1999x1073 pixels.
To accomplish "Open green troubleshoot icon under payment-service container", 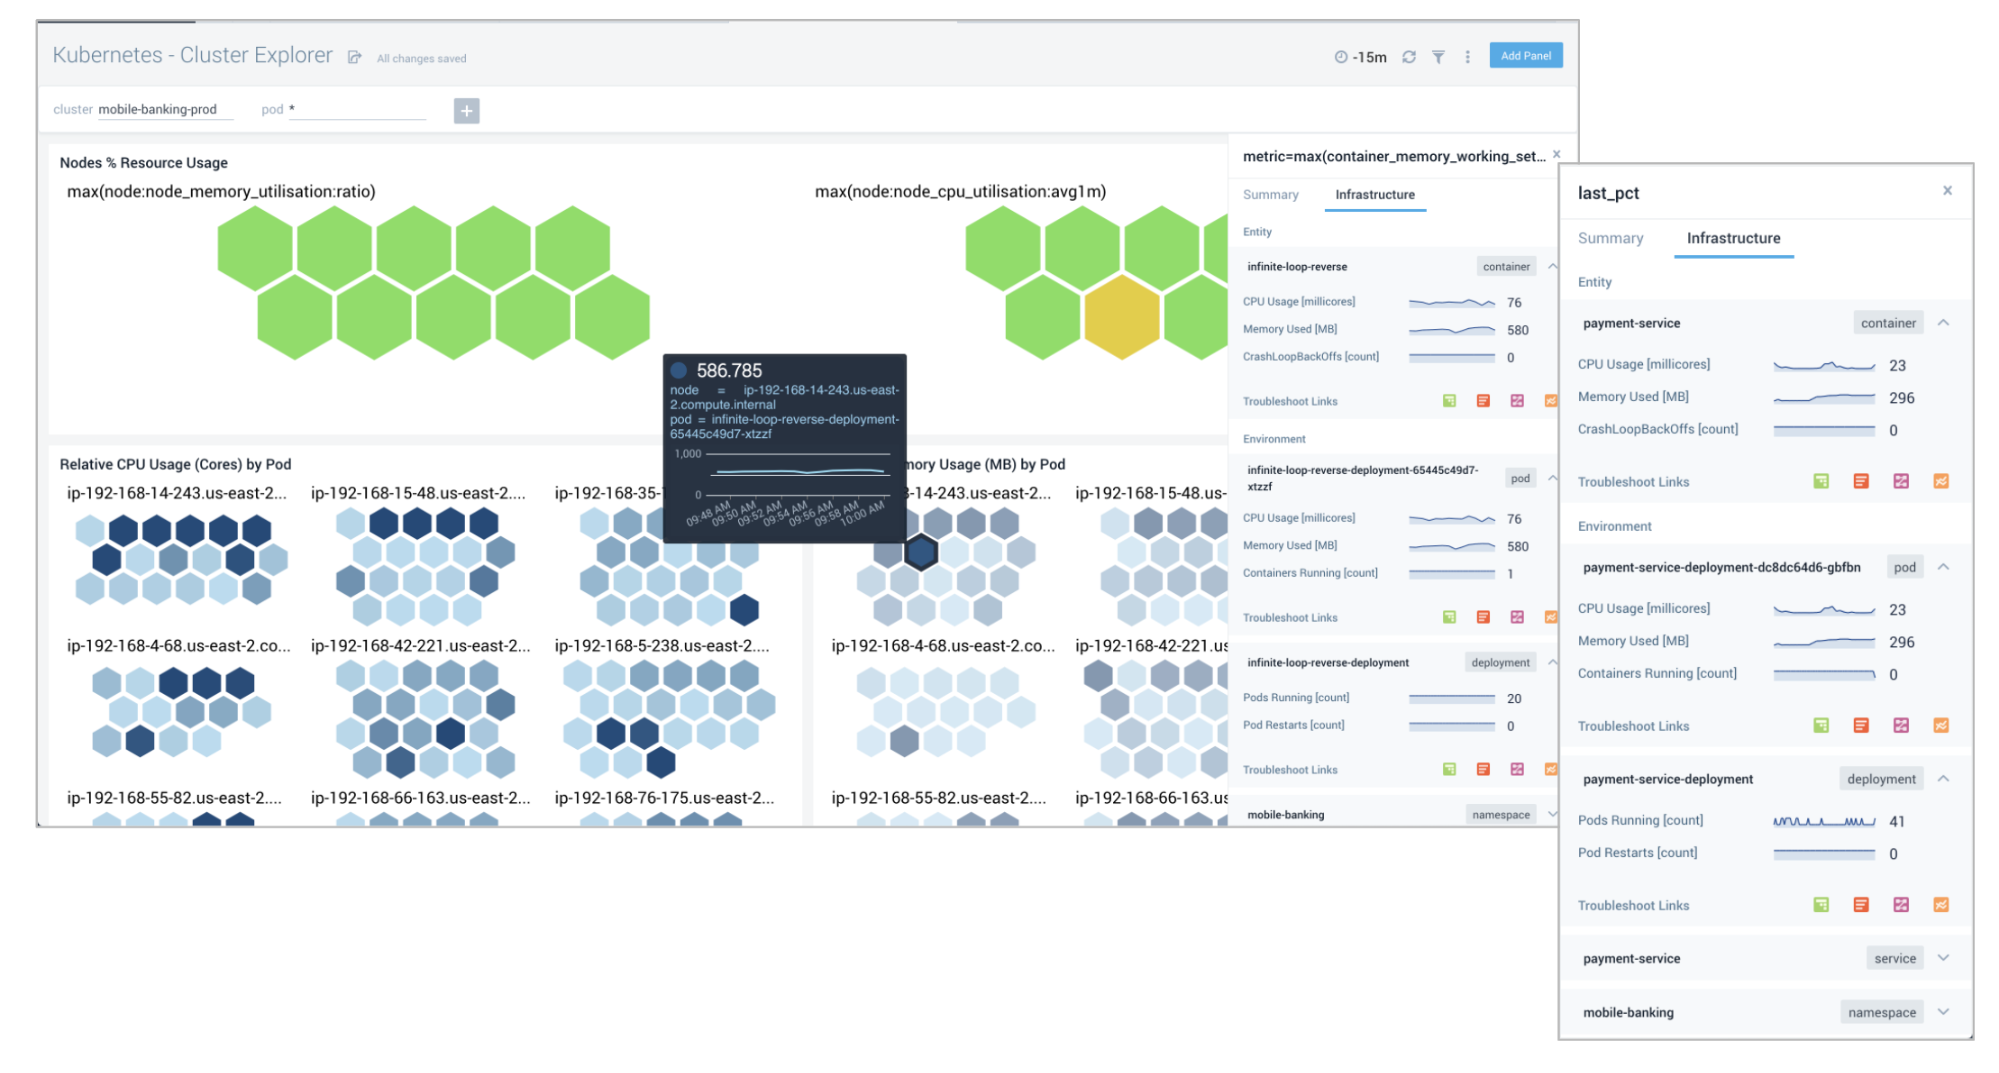I will click(1821, 481).
